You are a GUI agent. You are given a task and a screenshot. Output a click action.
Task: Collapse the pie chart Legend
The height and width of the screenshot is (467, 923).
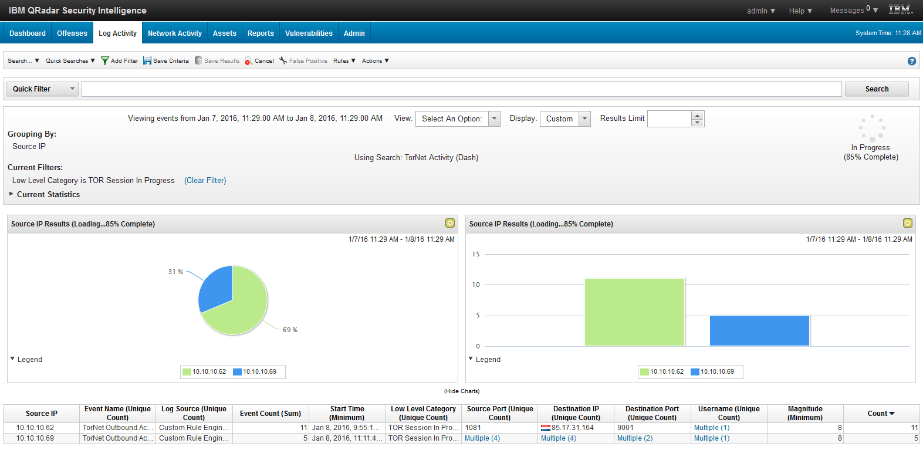13,358
